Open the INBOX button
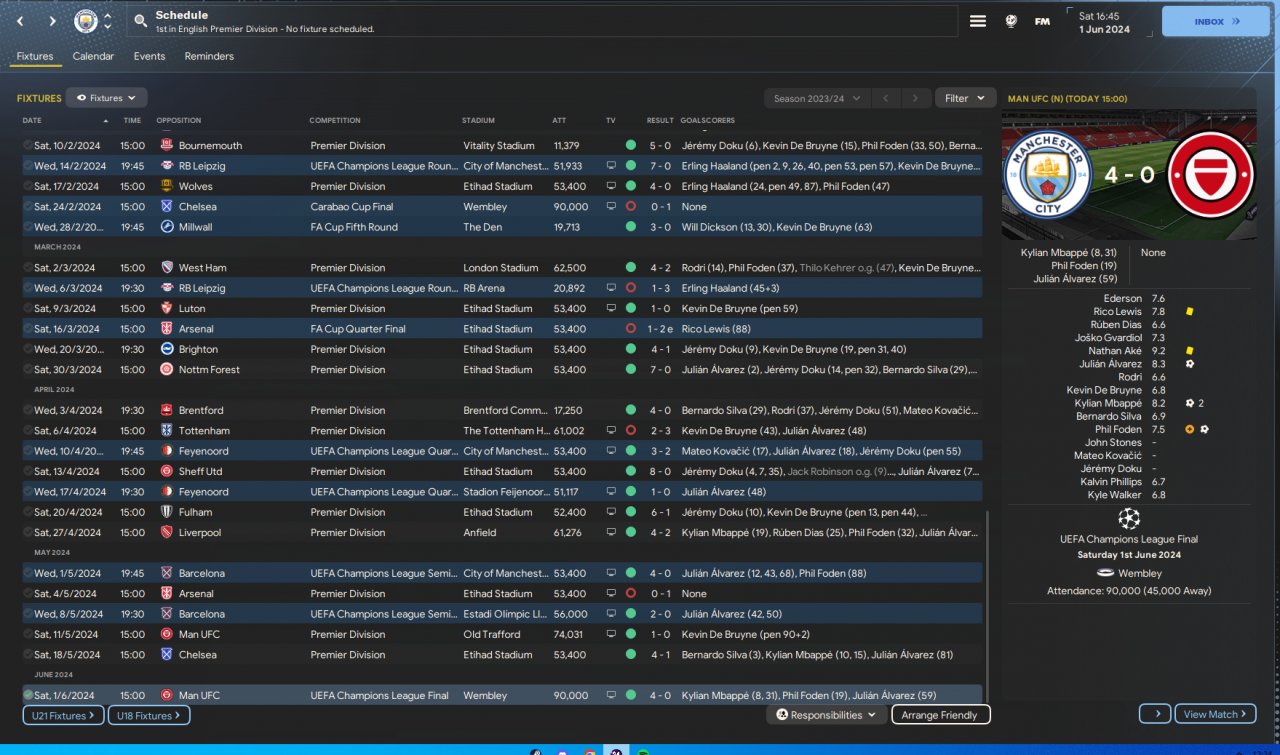This screenshot has height=755, width=1280. [x=1216, y=21]
